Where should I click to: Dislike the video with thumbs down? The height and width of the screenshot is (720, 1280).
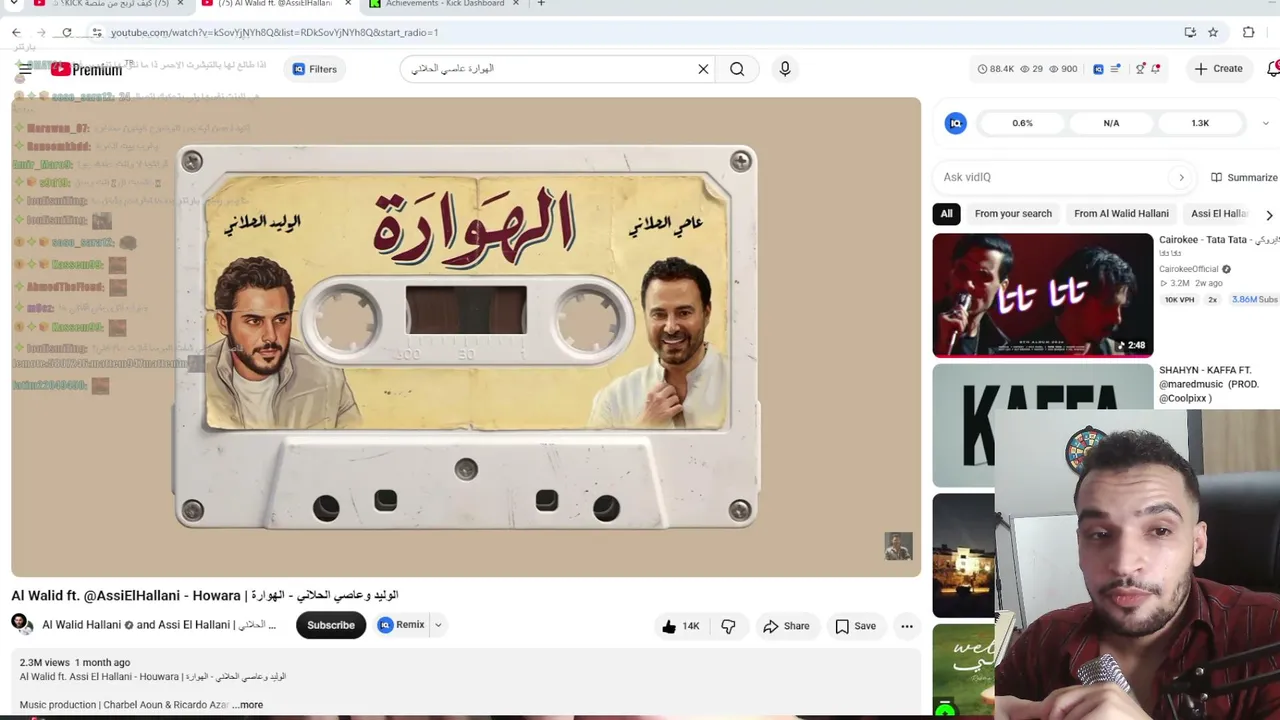728,626
